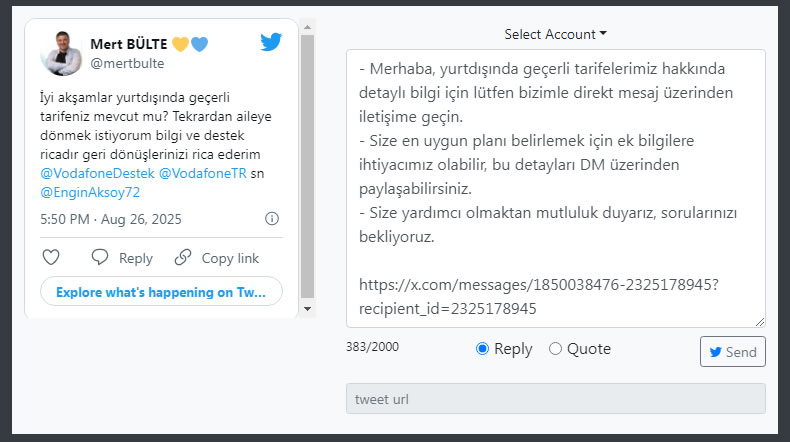Focus the tweet url input field
The image size is (790, 442).
tap(555, 399)
